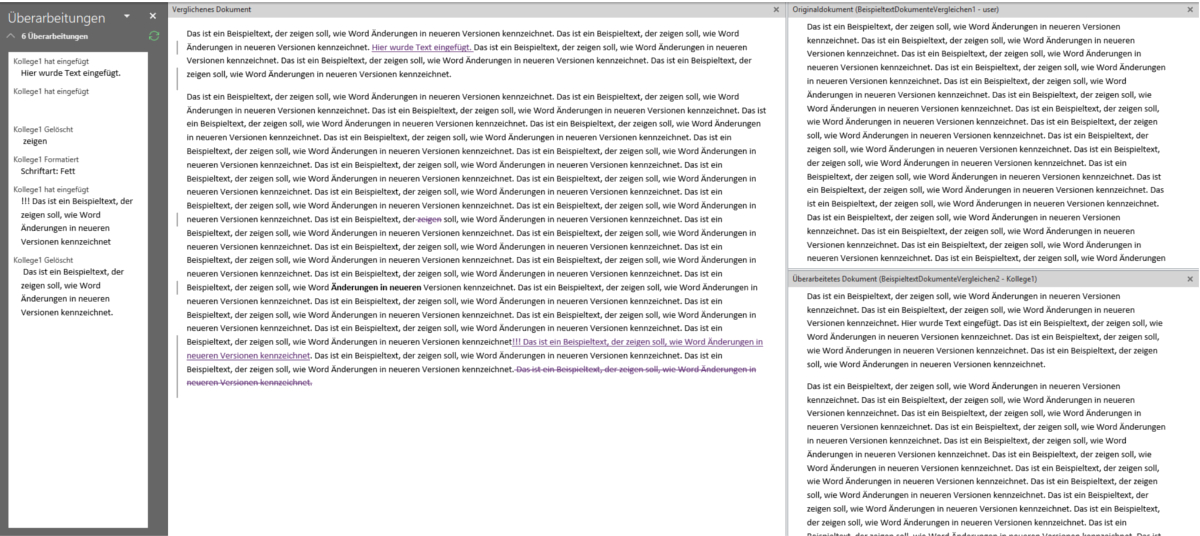Close the Überarbeitetes Dokument pane

[1190, 279]
